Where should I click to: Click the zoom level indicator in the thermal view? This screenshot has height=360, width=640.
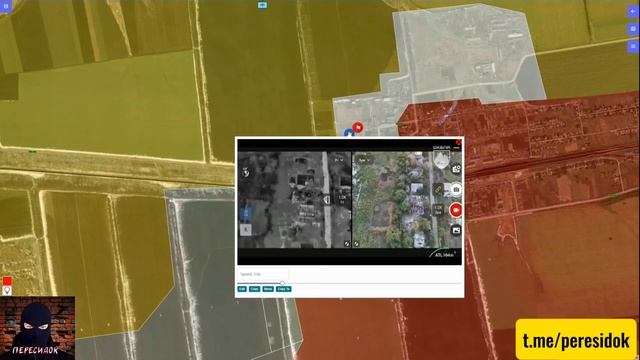pyautogui.click(x=342, y=199)
